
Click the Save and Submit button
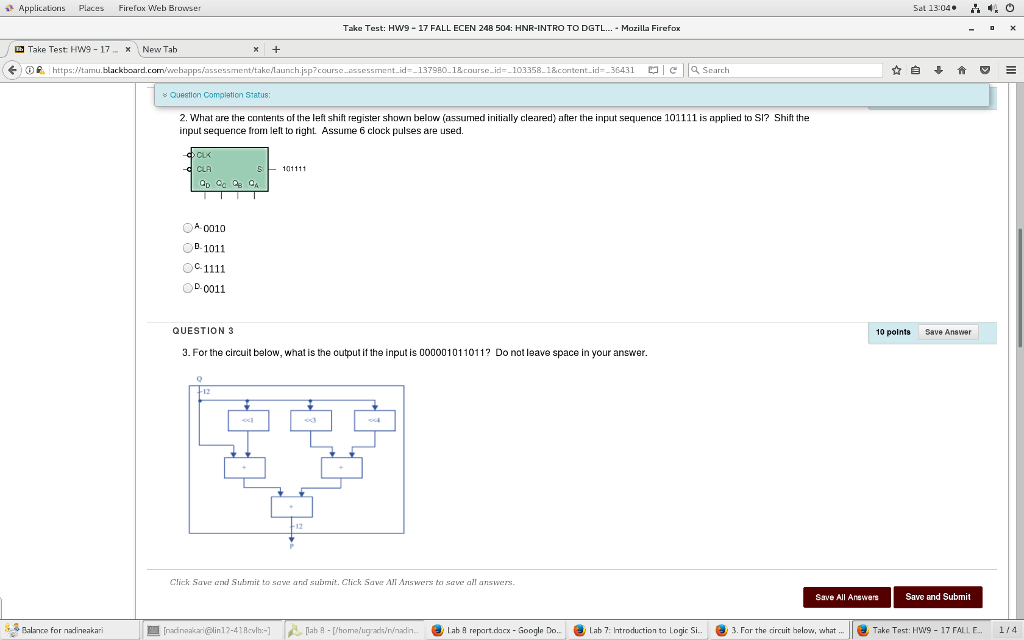pyautogui.click(x=937, y=596)
